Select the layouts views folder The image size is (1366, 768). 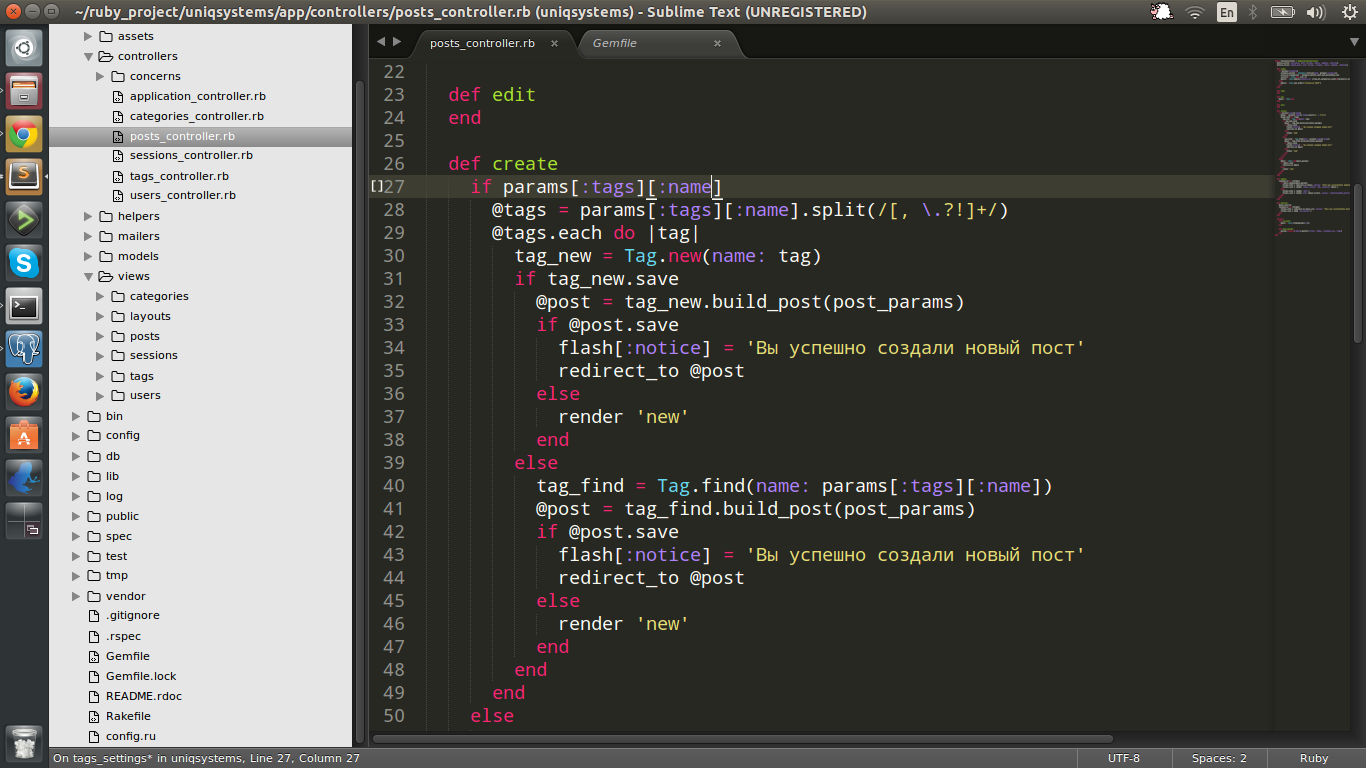click(150, 316)
